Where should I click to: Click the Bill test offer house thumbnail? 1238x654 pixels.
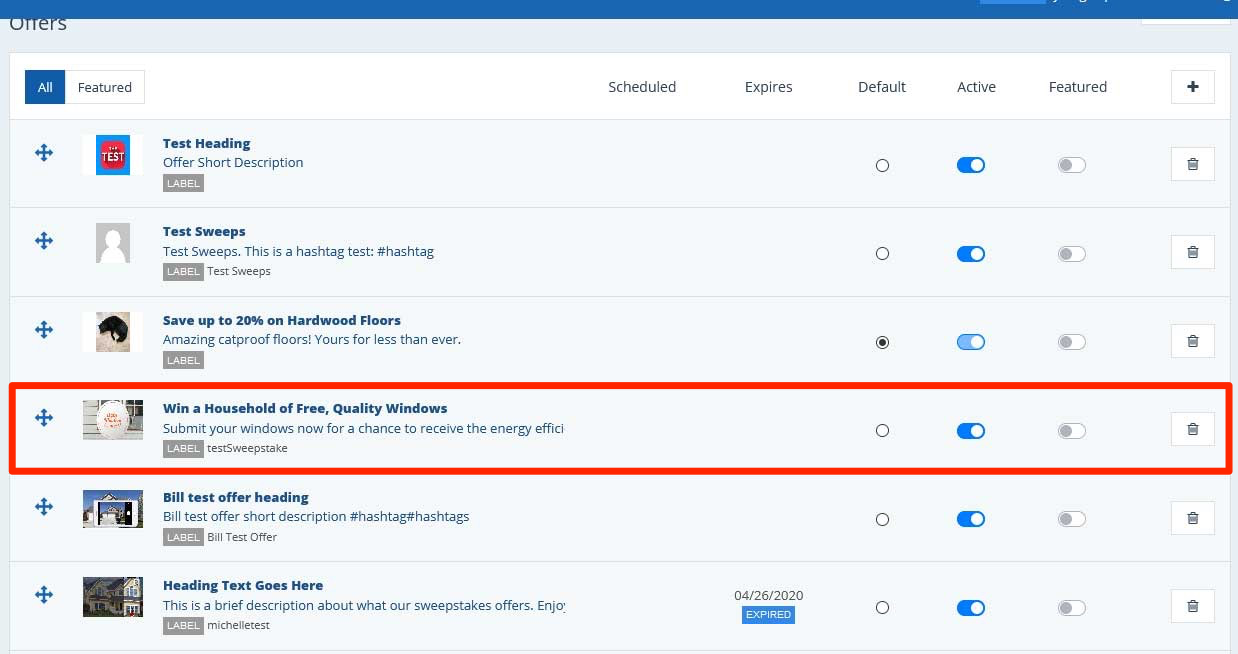point(112,509)
